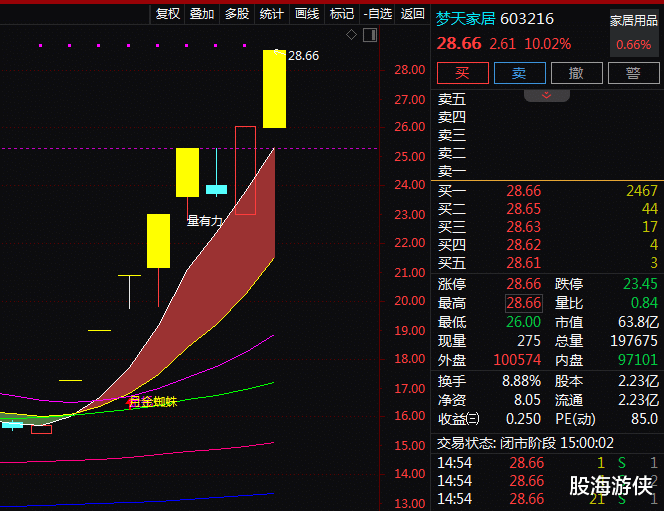Click stock code 603216
Screen dimensions: 664x511
click(527, 19)
